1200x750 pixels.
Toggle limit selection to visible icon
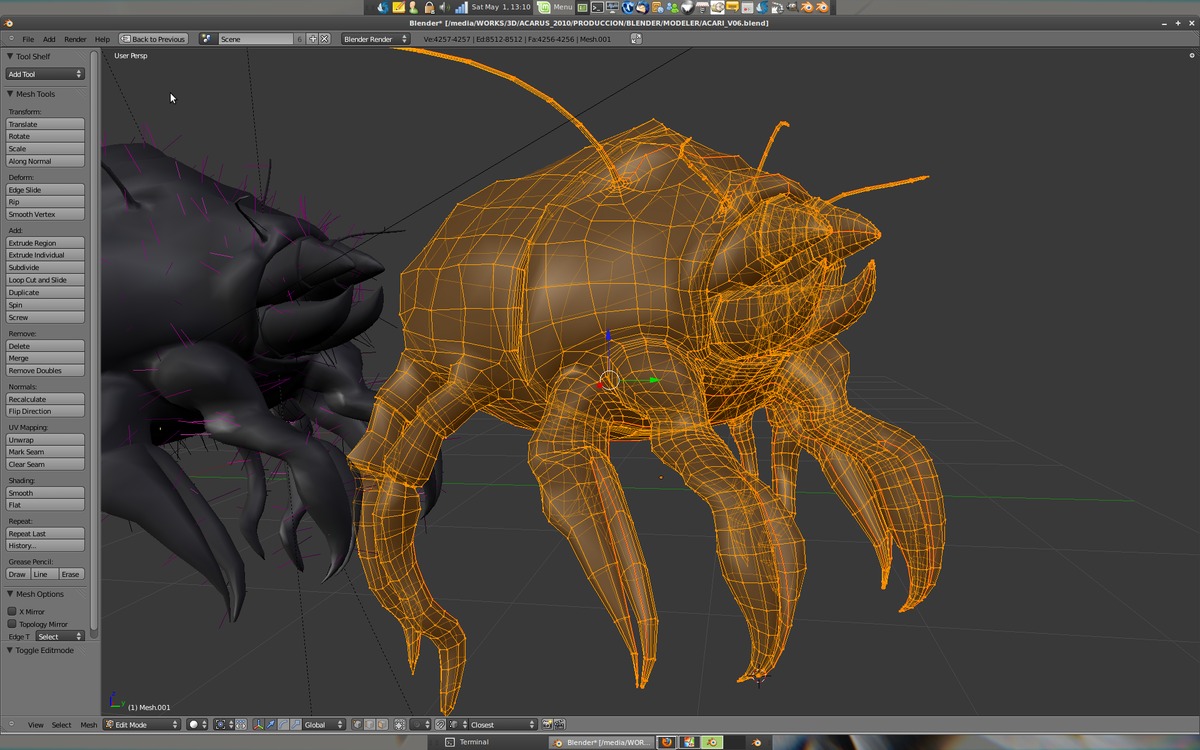click(398, 724)
